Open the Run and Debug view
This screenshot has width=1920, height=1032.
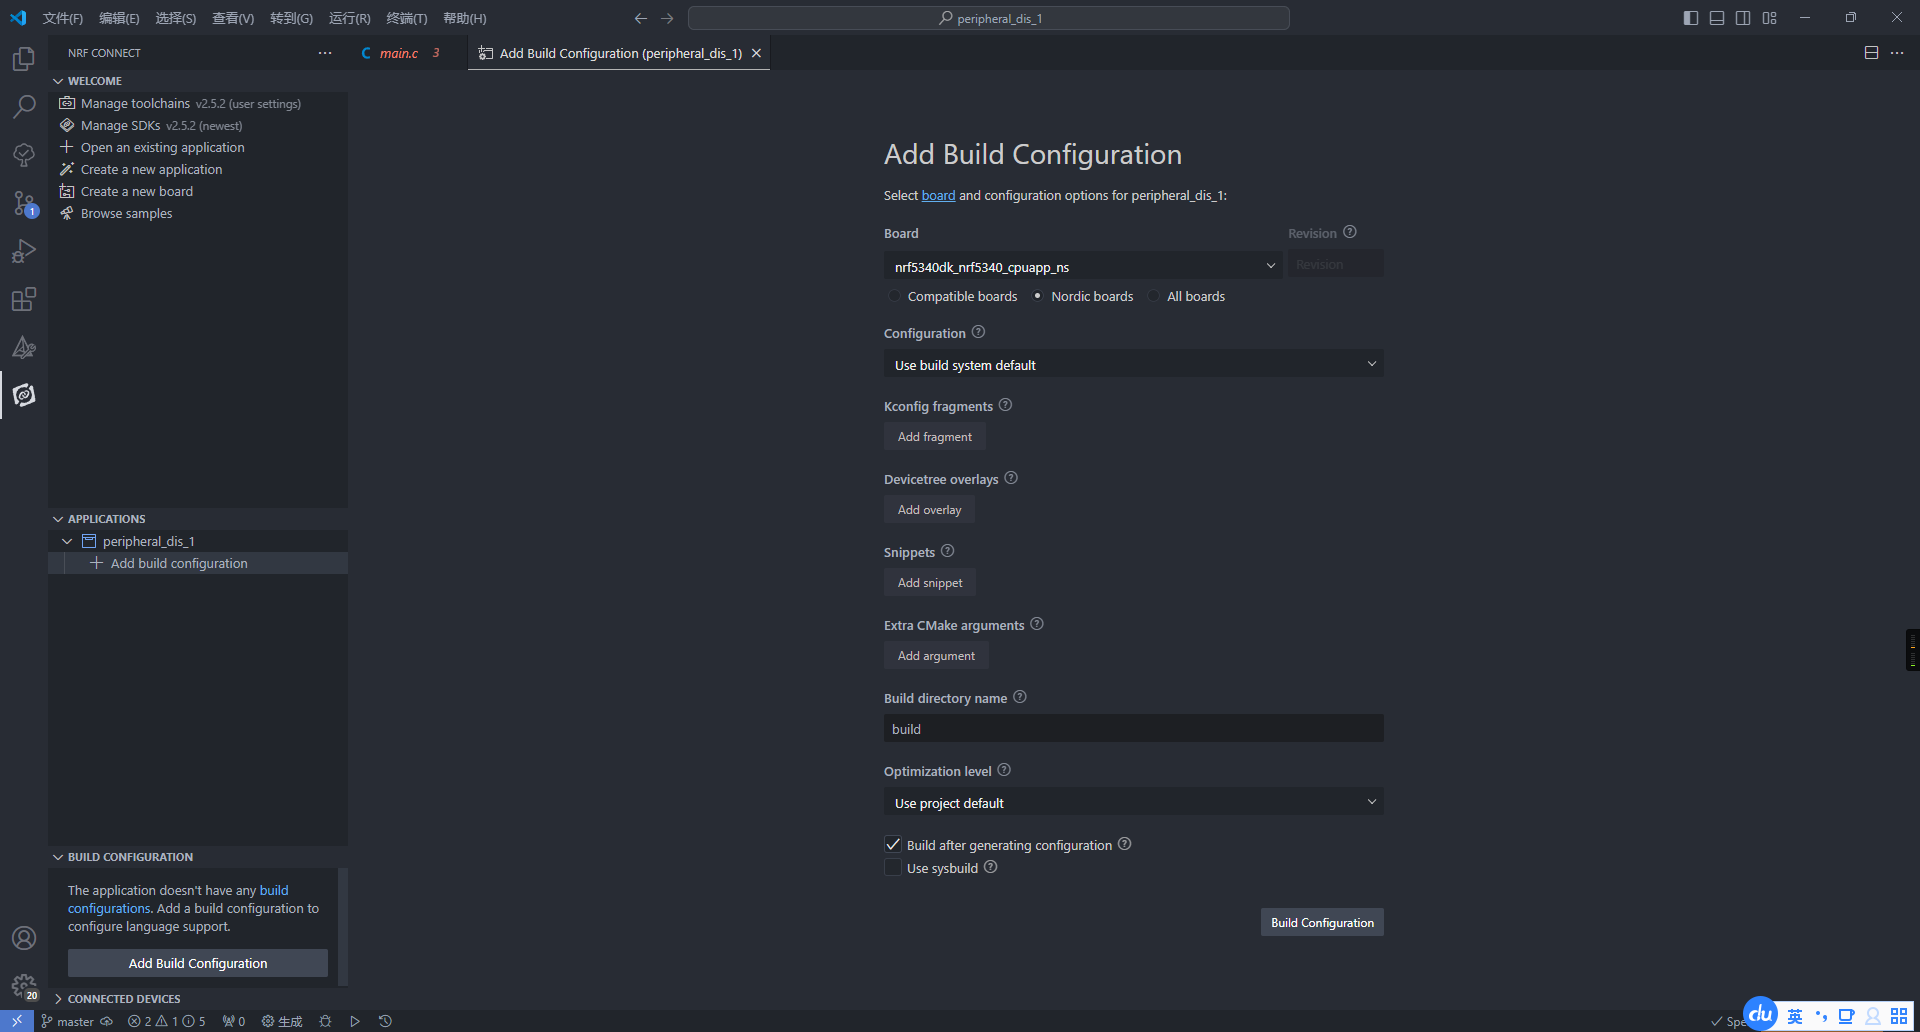pyautogui.click(x=24, y=251)
